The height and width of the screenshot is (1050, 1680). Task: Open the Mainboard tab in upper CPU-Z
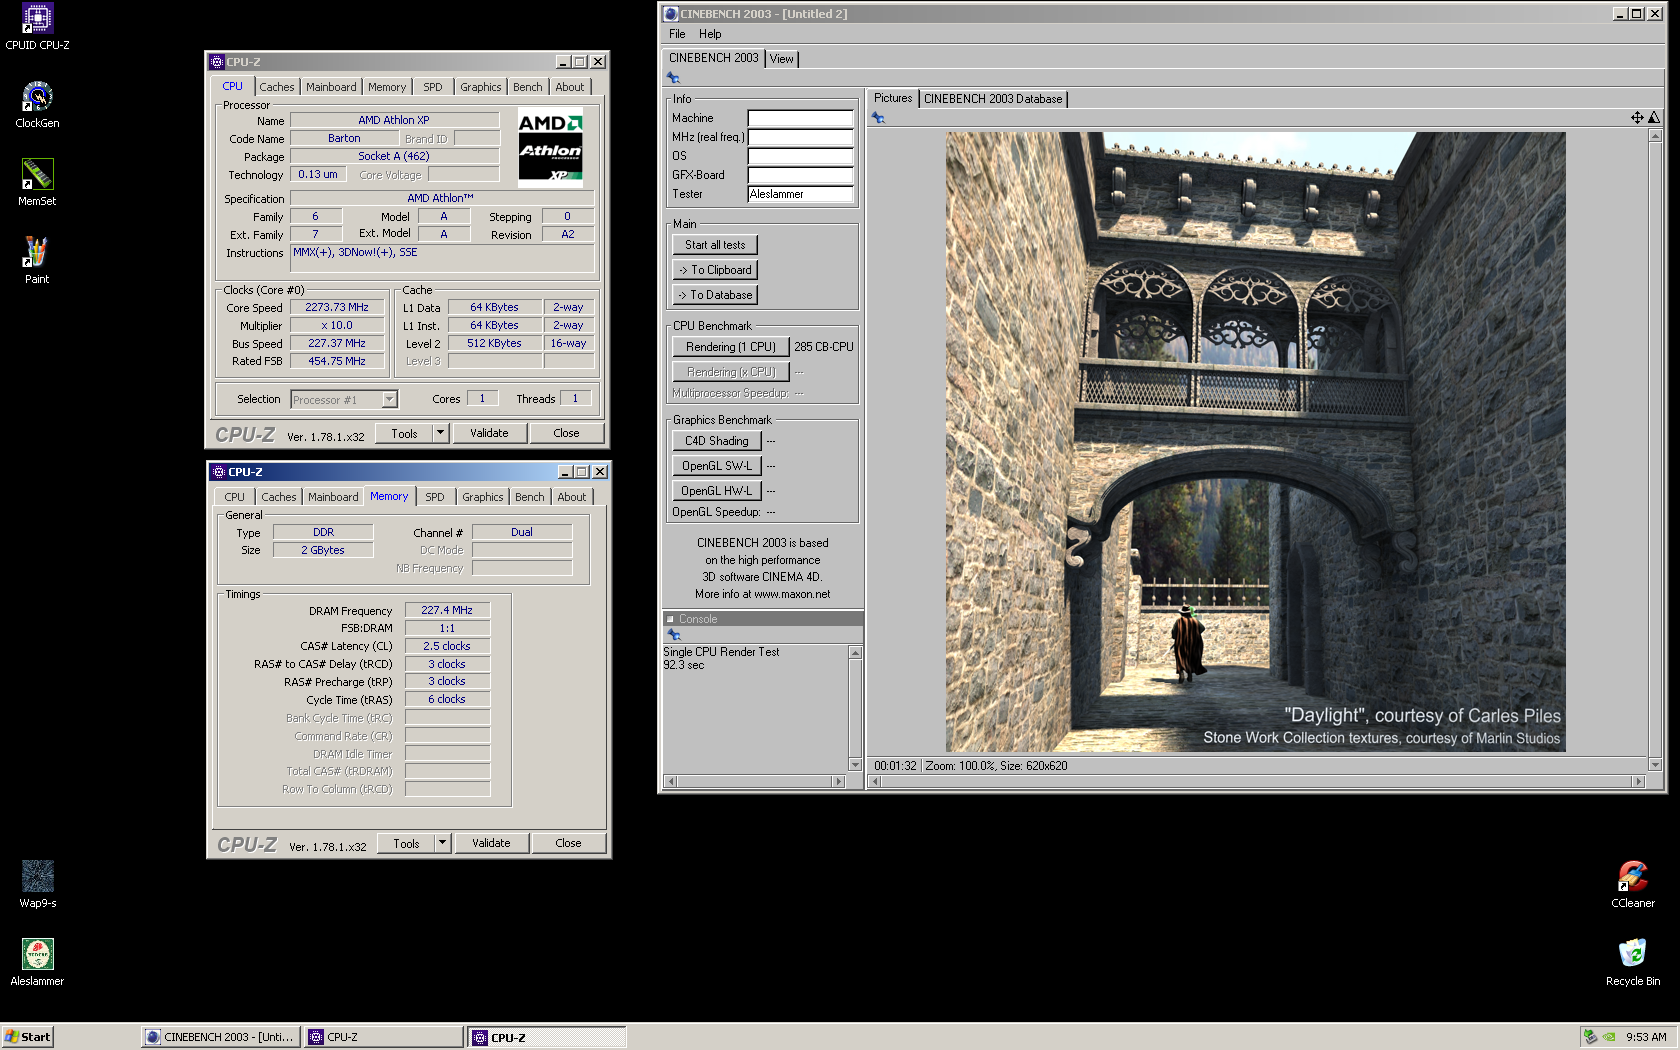(331, 87)
